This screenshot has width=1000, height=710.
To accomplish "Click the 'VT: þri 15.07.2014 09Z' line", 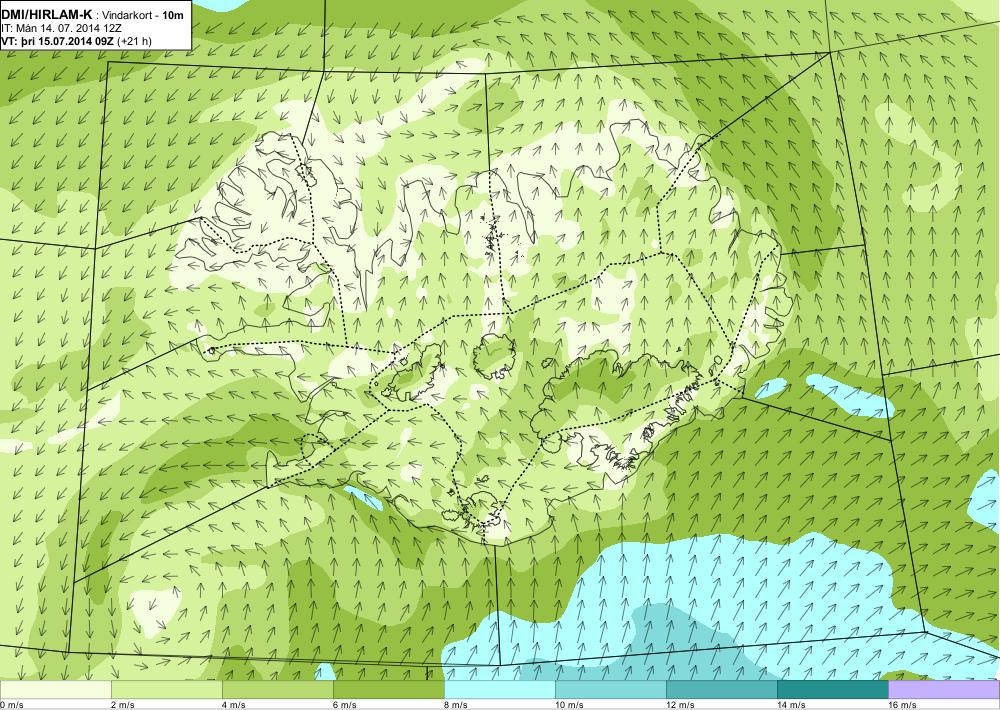I will coord(57,41).
